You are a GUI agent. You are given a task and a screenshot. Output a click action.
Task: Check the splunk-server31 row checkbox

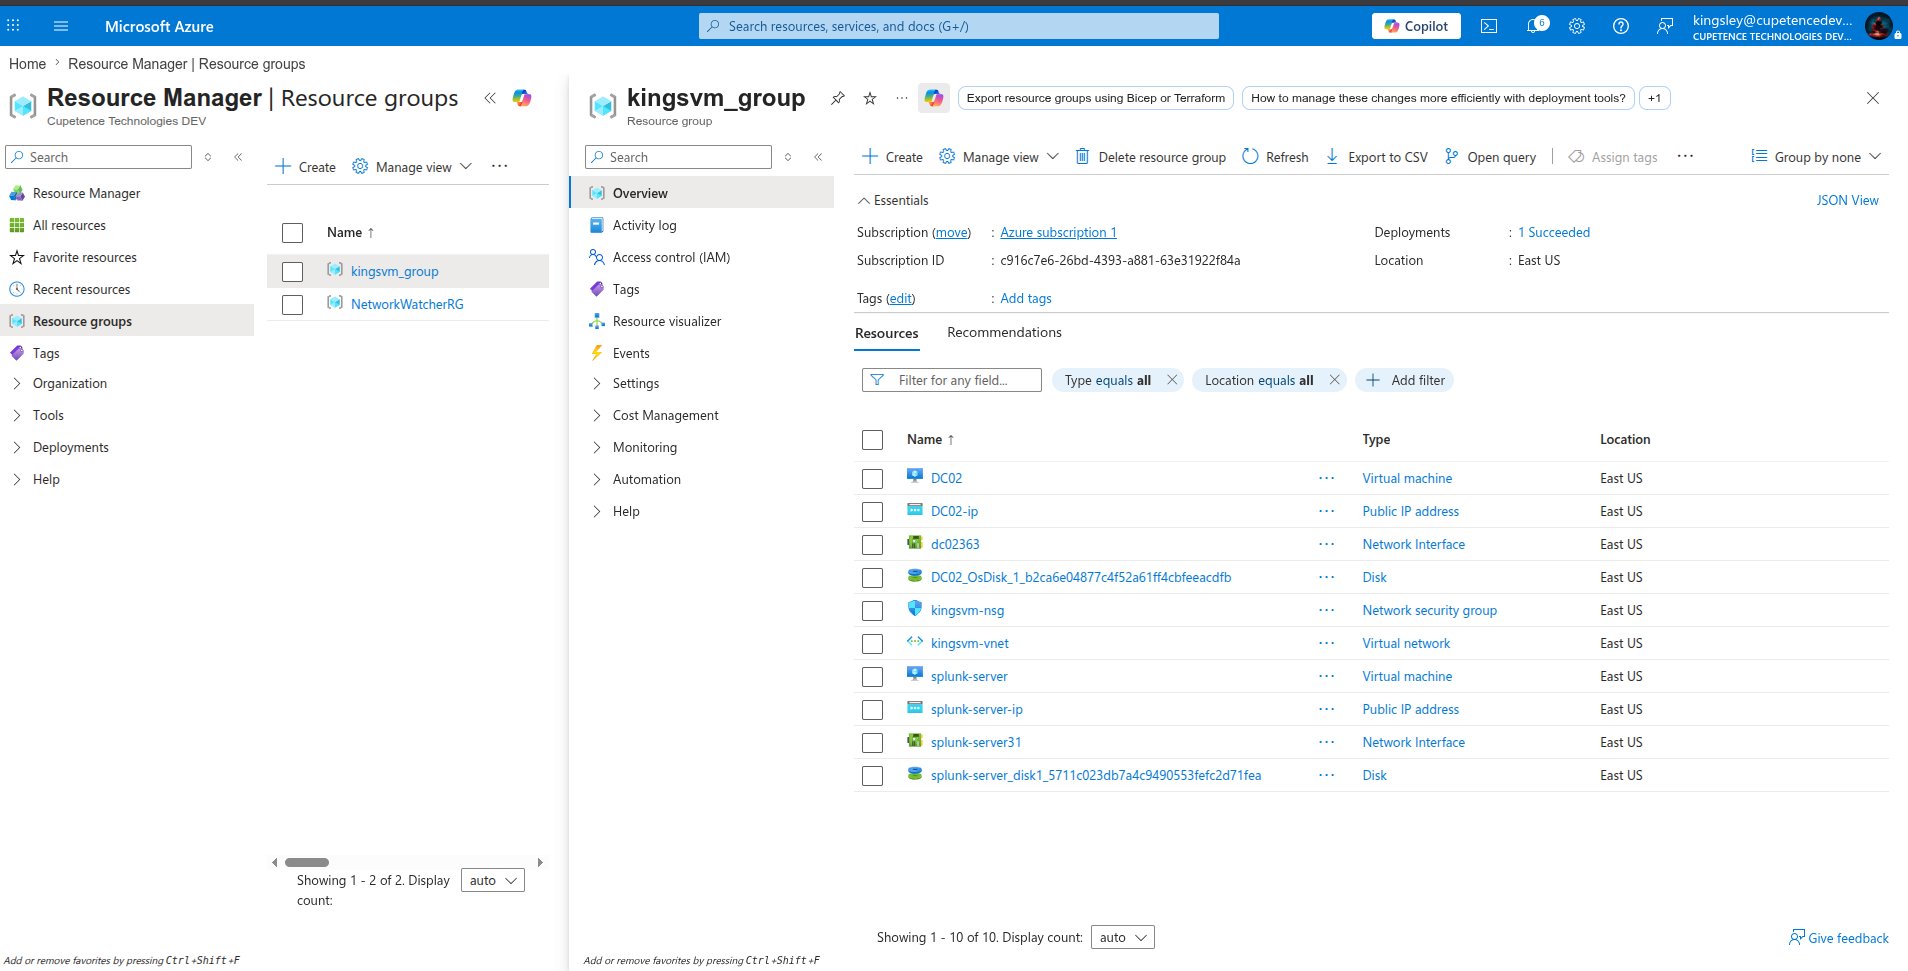point(872,743)
